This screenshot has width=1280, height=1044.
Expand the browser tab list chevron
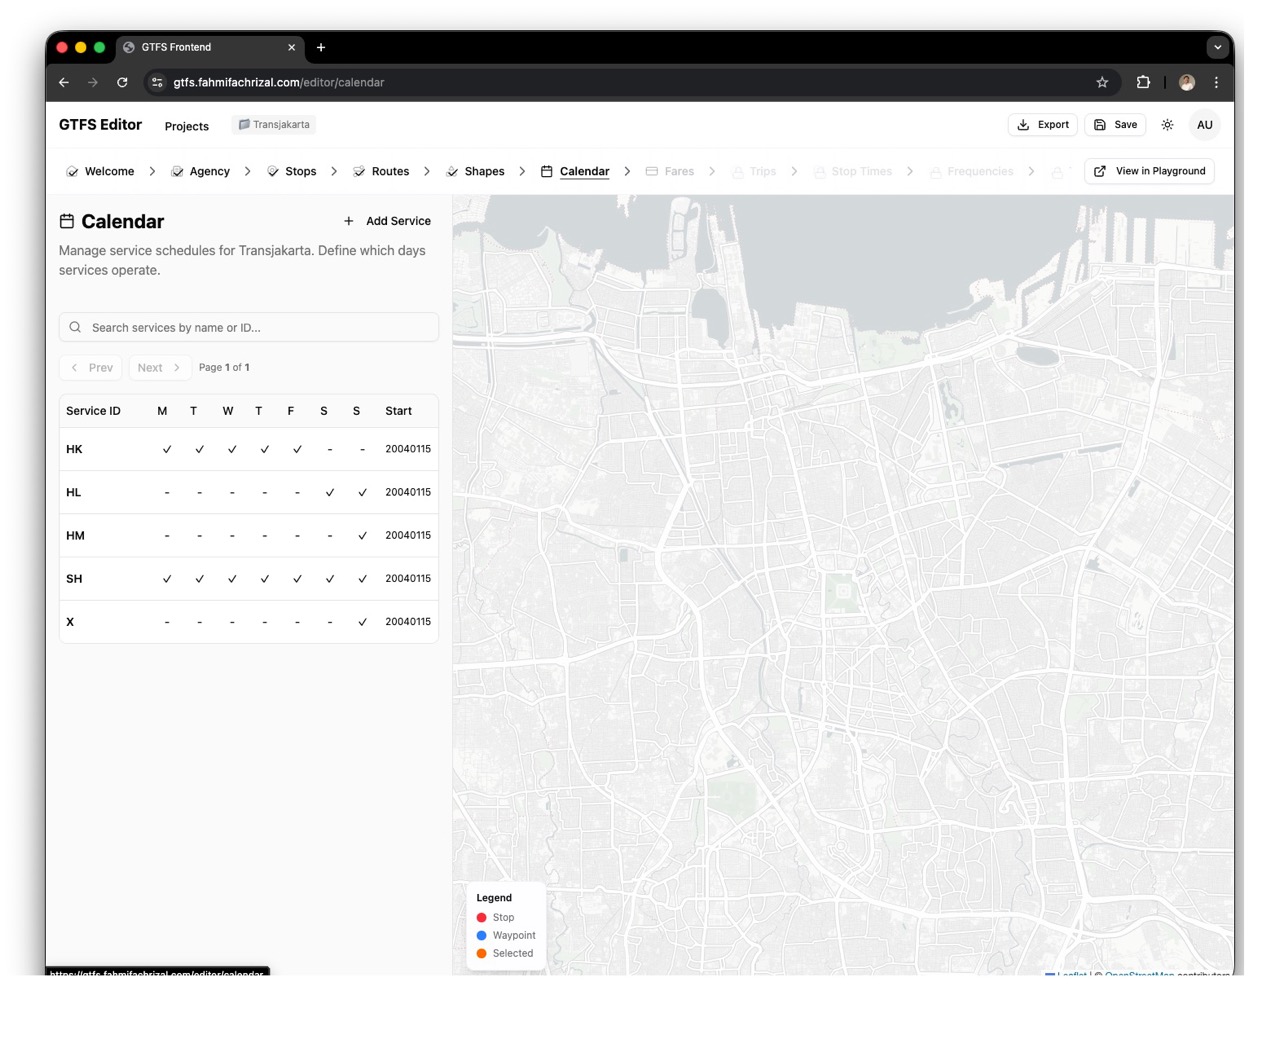click(x=1217, y=47)
